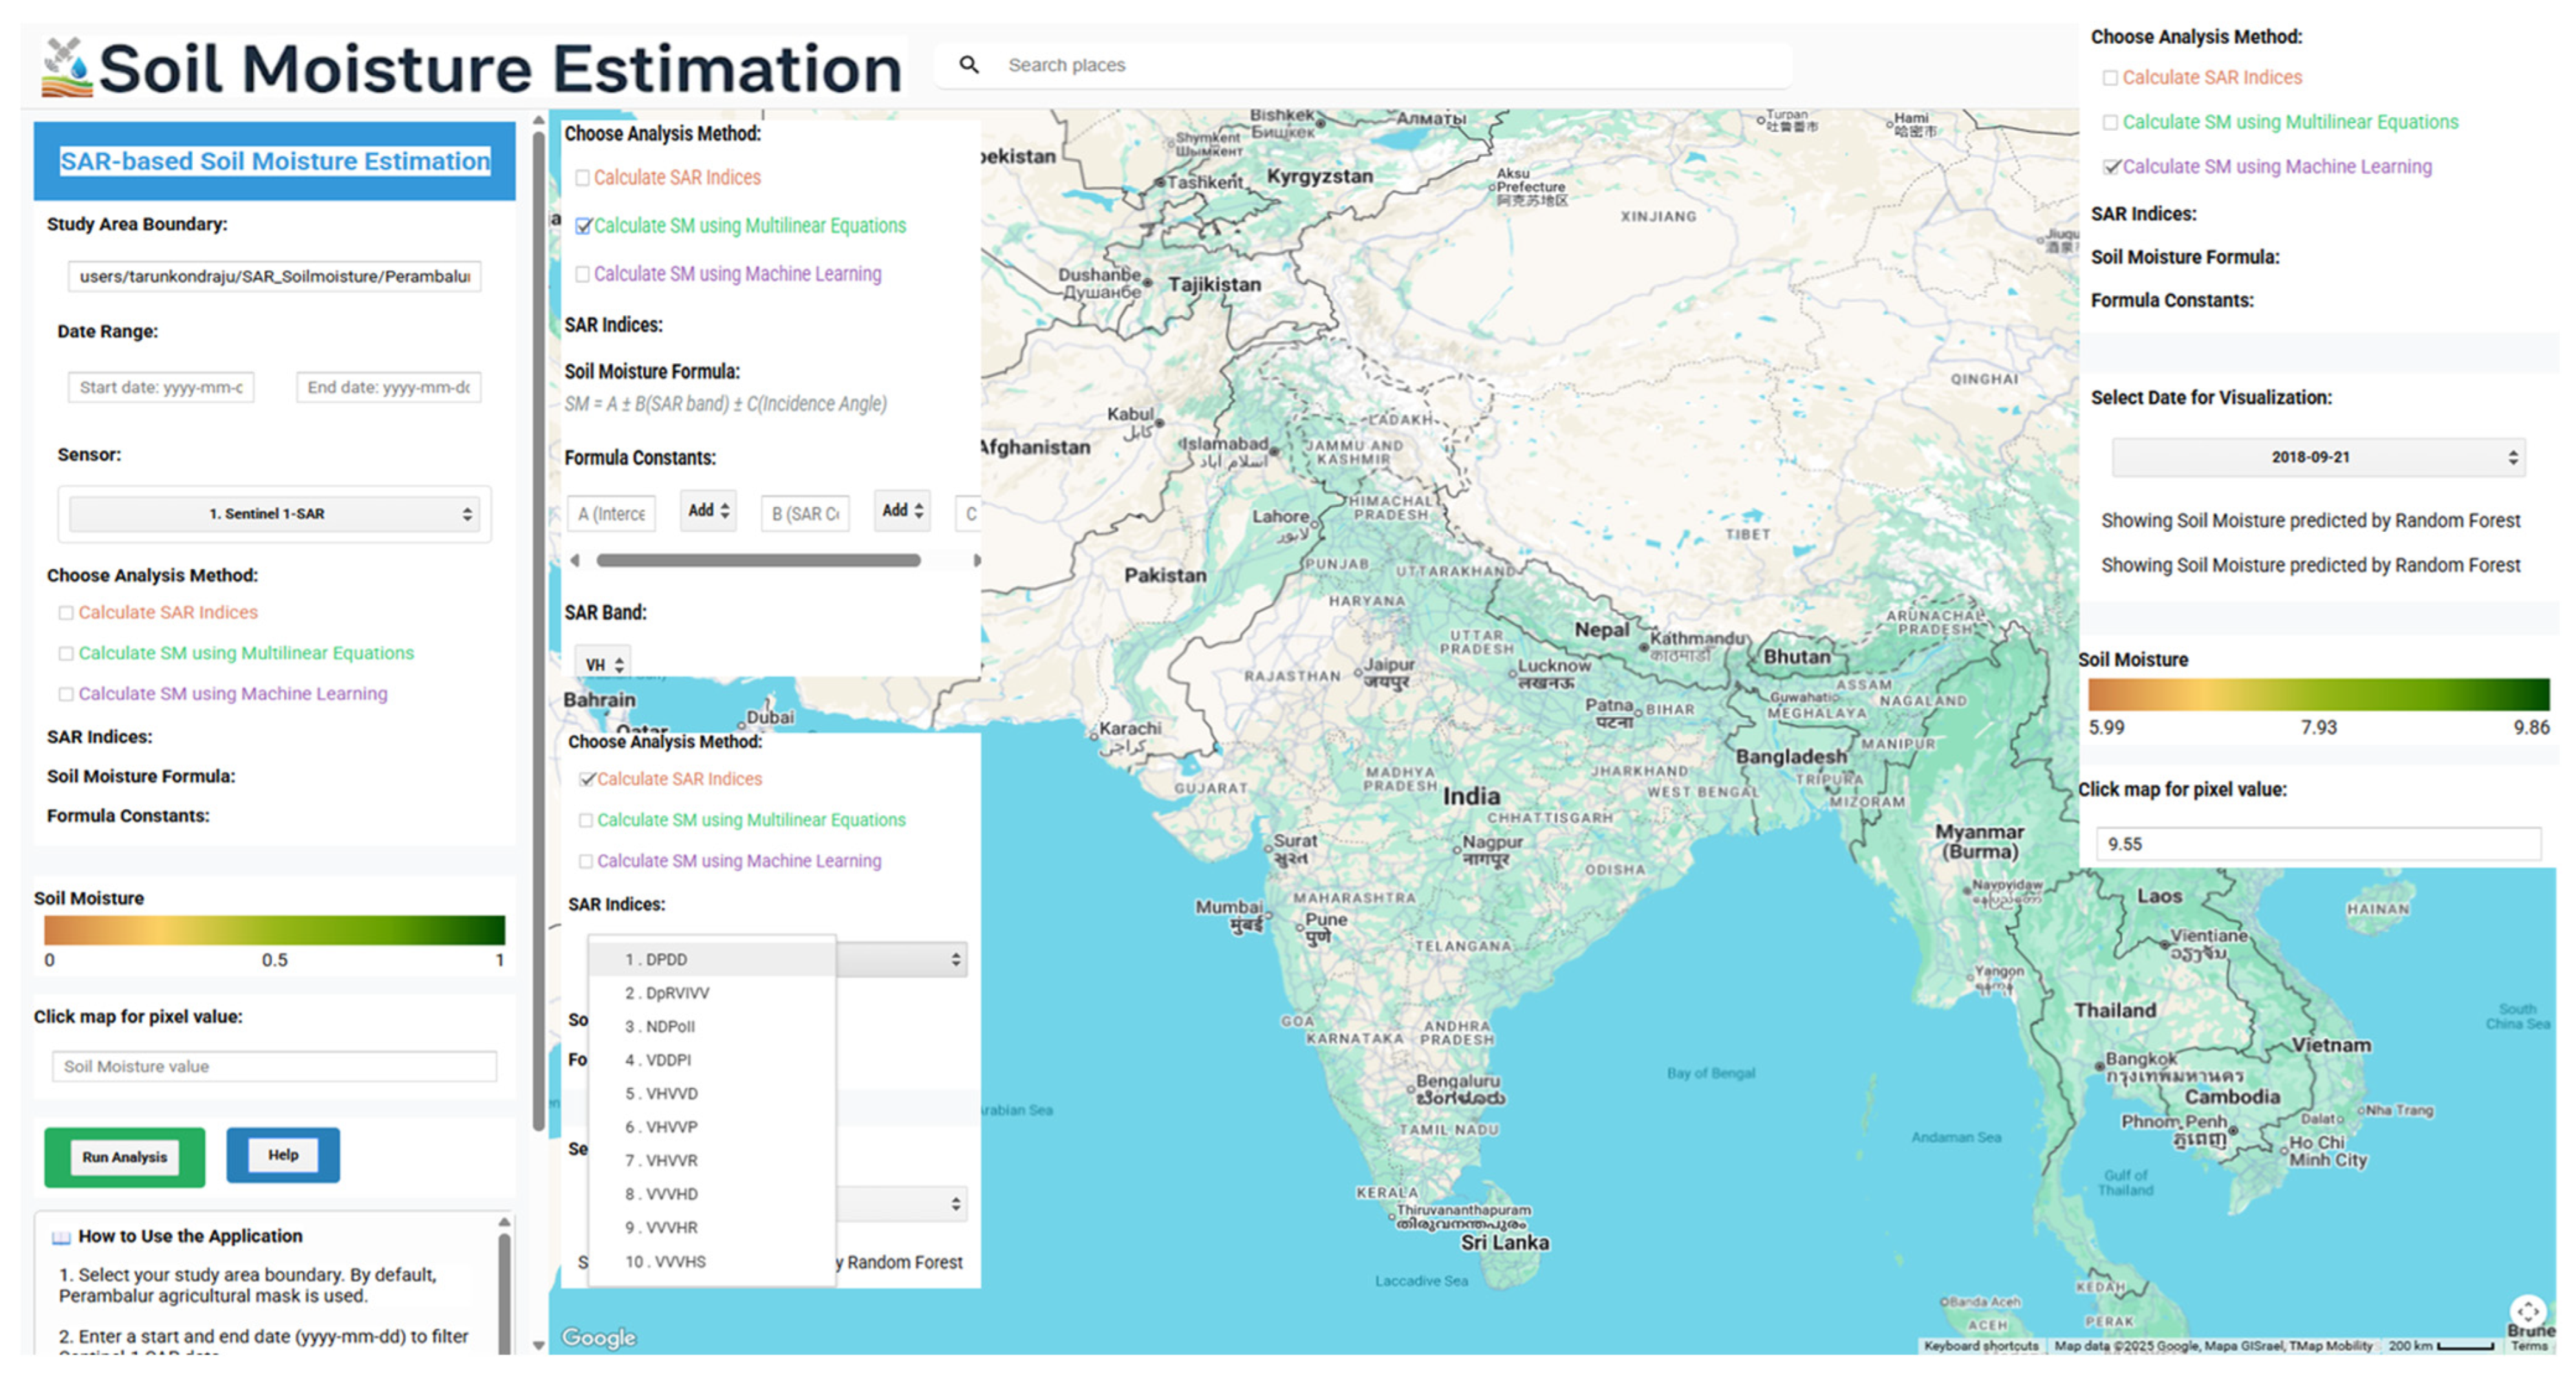The height and width of the screenshot is (1378, 2576).
Task: Uncheck checked Calculate SM using Machine Learning
Action: pos(2110,167)
